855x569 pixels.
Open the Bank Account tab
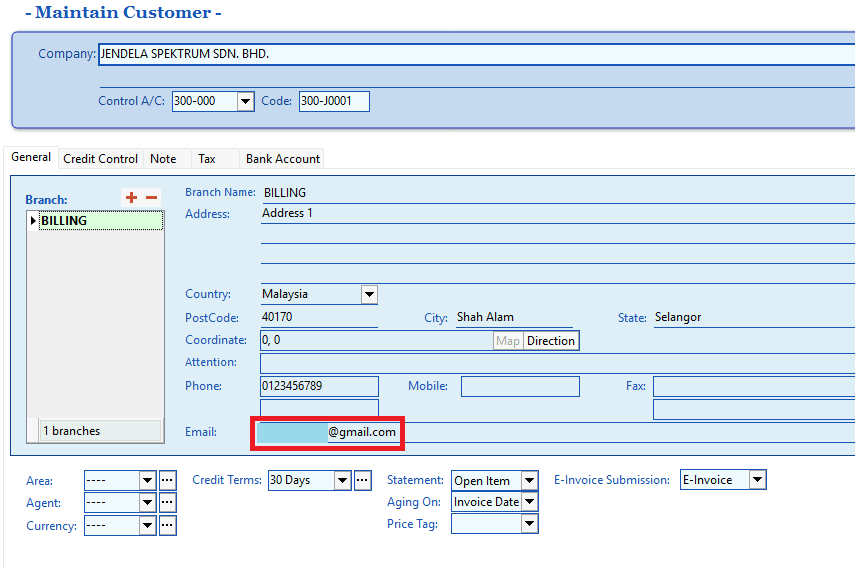click(283, 159)
